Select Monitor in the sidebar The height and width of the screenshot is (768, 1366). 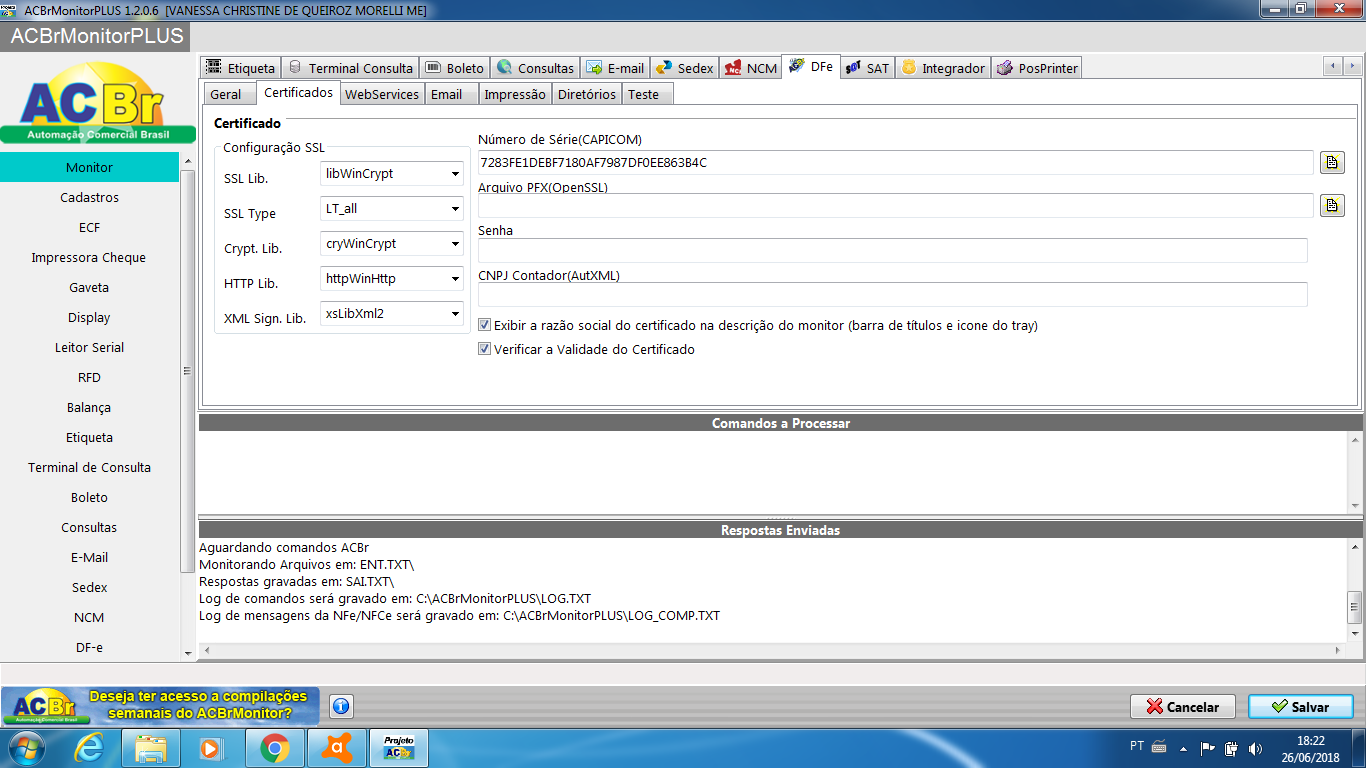point(90,167)
